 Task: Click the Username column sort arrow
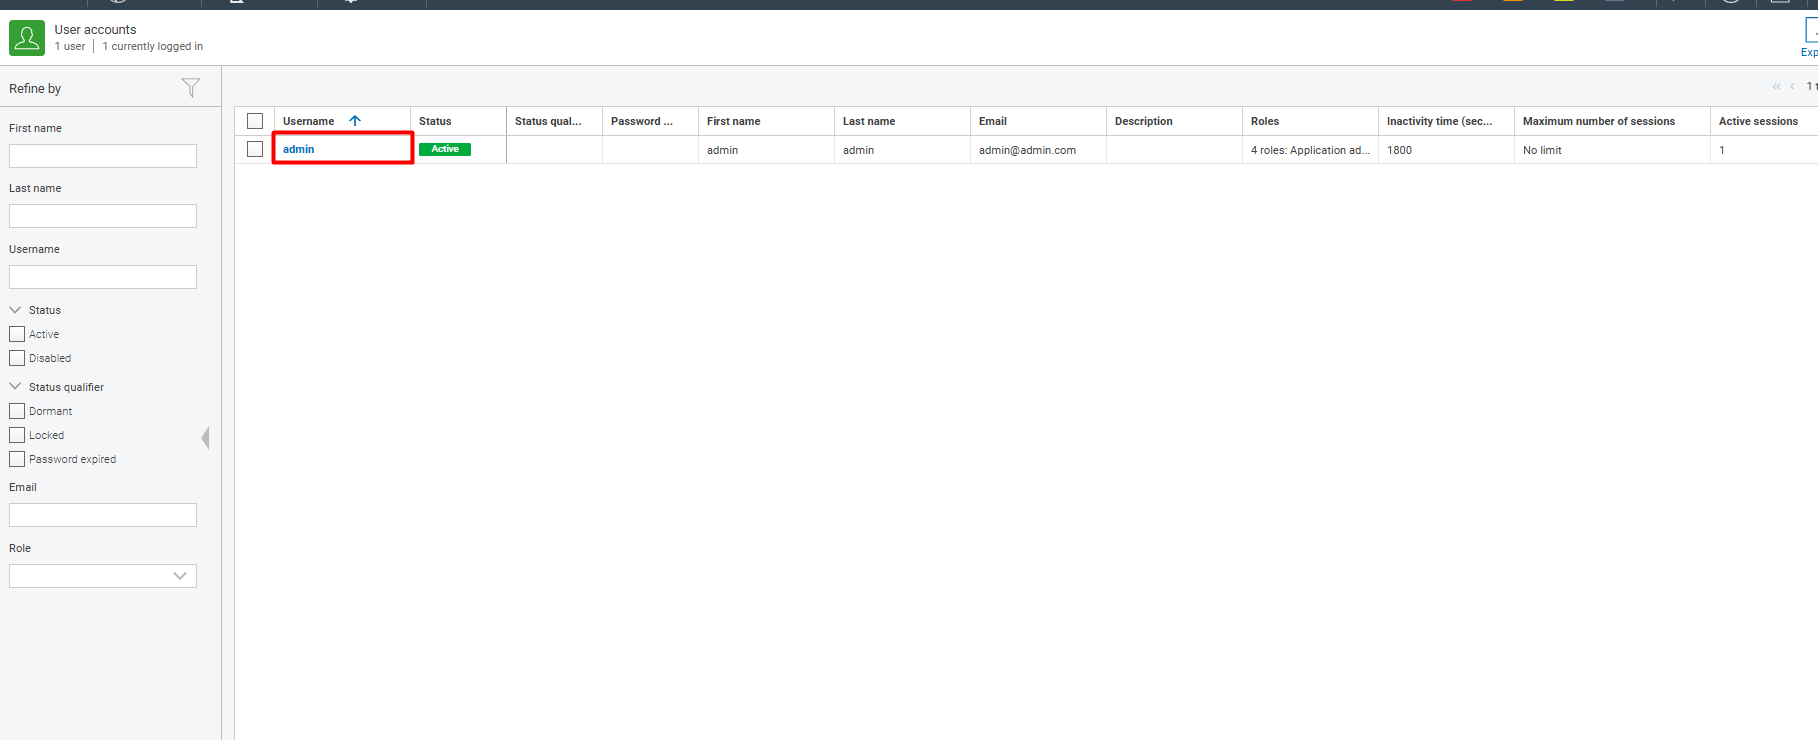[355, 121]
